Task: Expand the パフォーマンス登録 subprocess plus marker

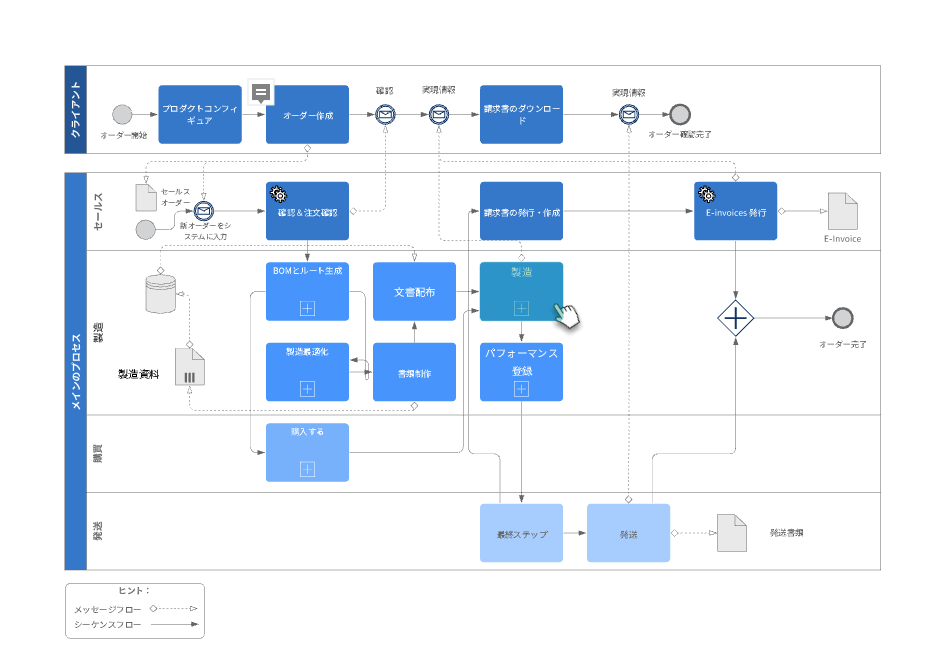Action: (x=521, y=388)
